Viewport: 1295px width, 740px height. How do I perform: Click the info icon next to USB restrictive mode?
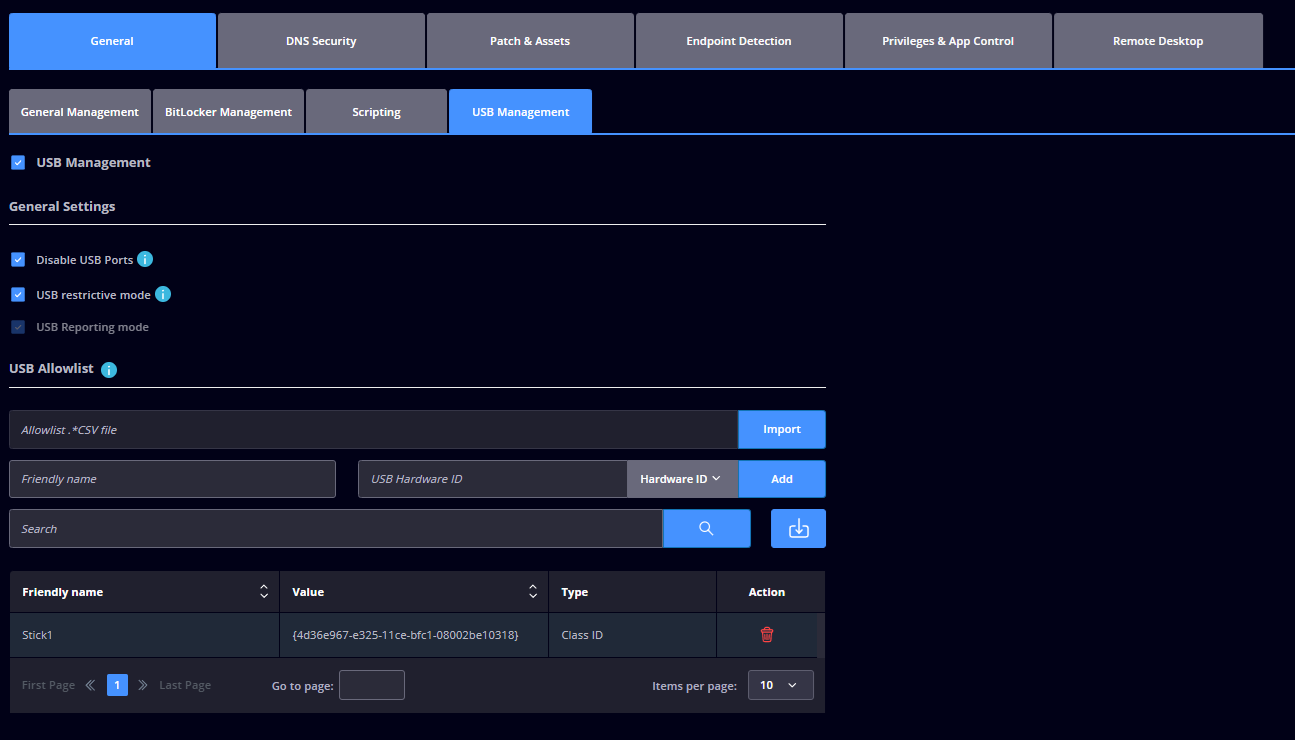[163, 295]
